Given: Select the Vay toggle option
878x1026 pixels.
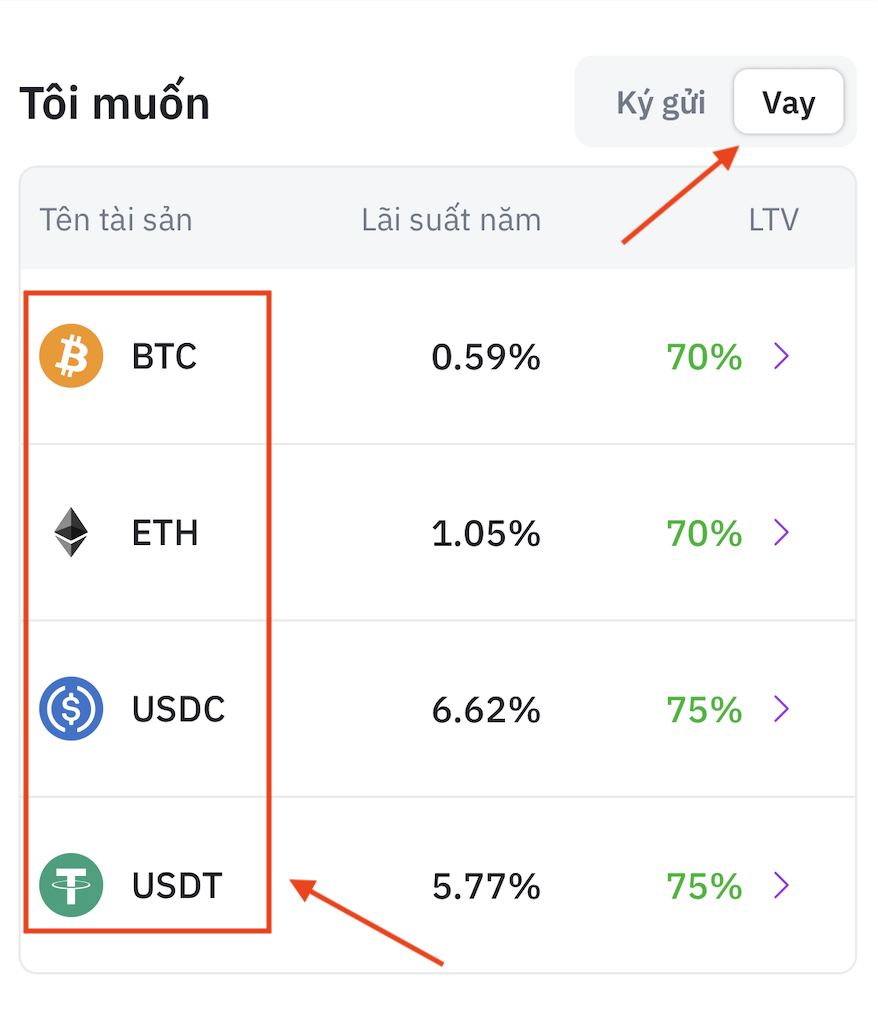Looking at the screenshot, I should point(788,103).
